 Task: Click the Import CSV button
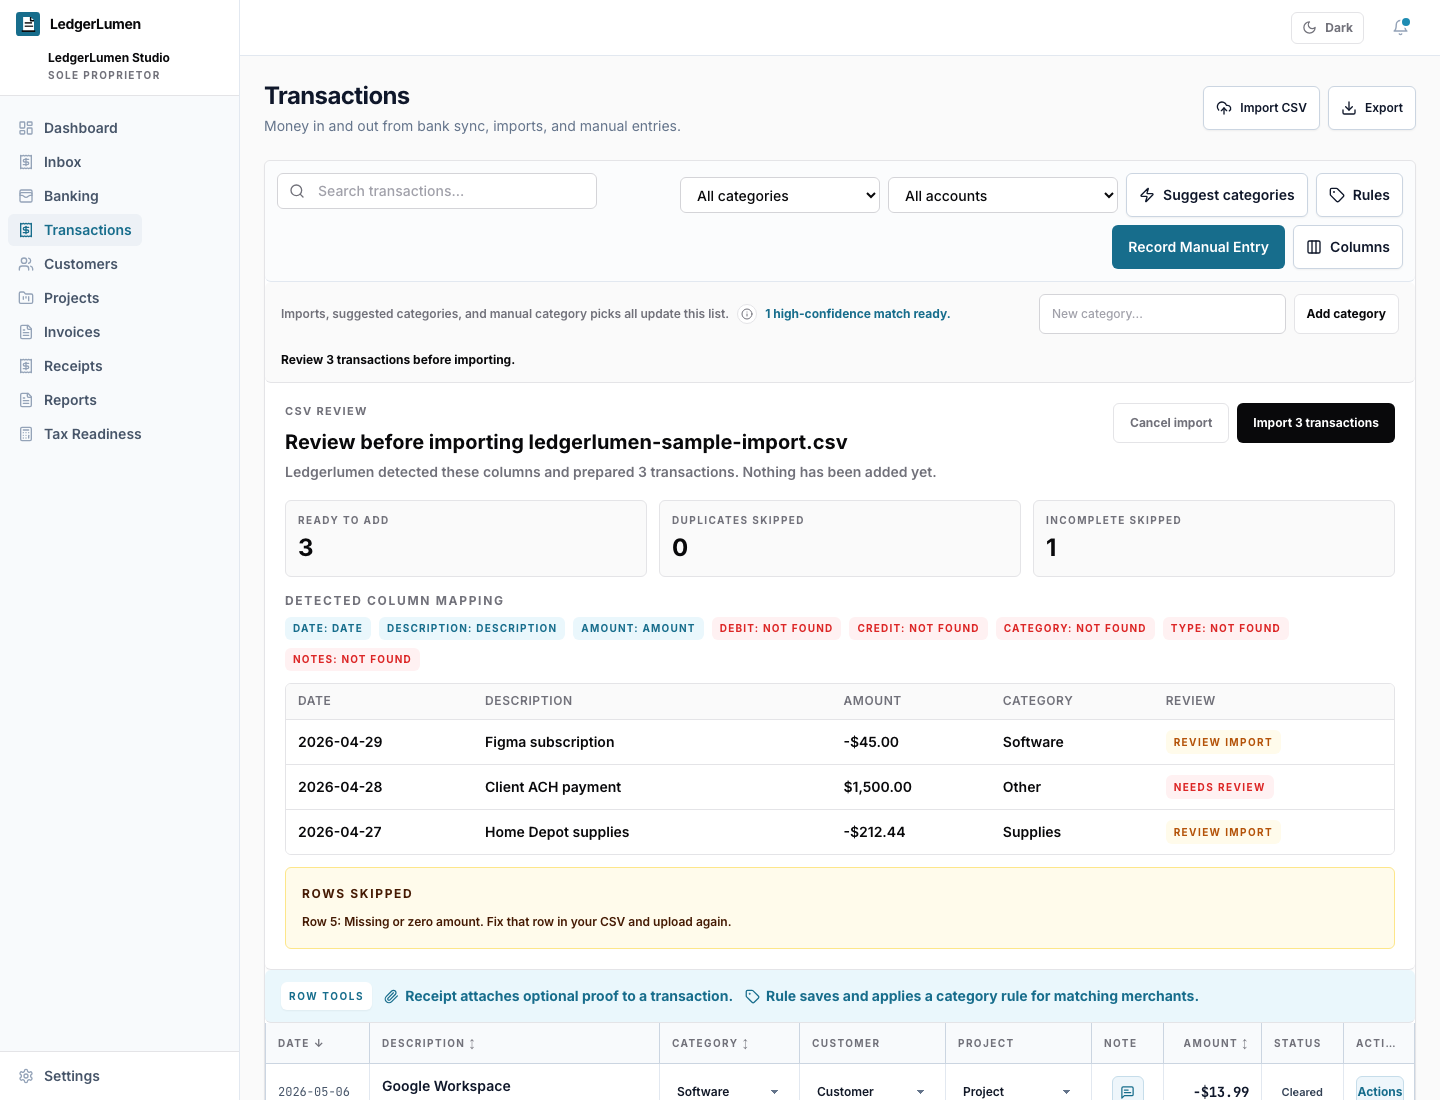[x=1261, y=108]
